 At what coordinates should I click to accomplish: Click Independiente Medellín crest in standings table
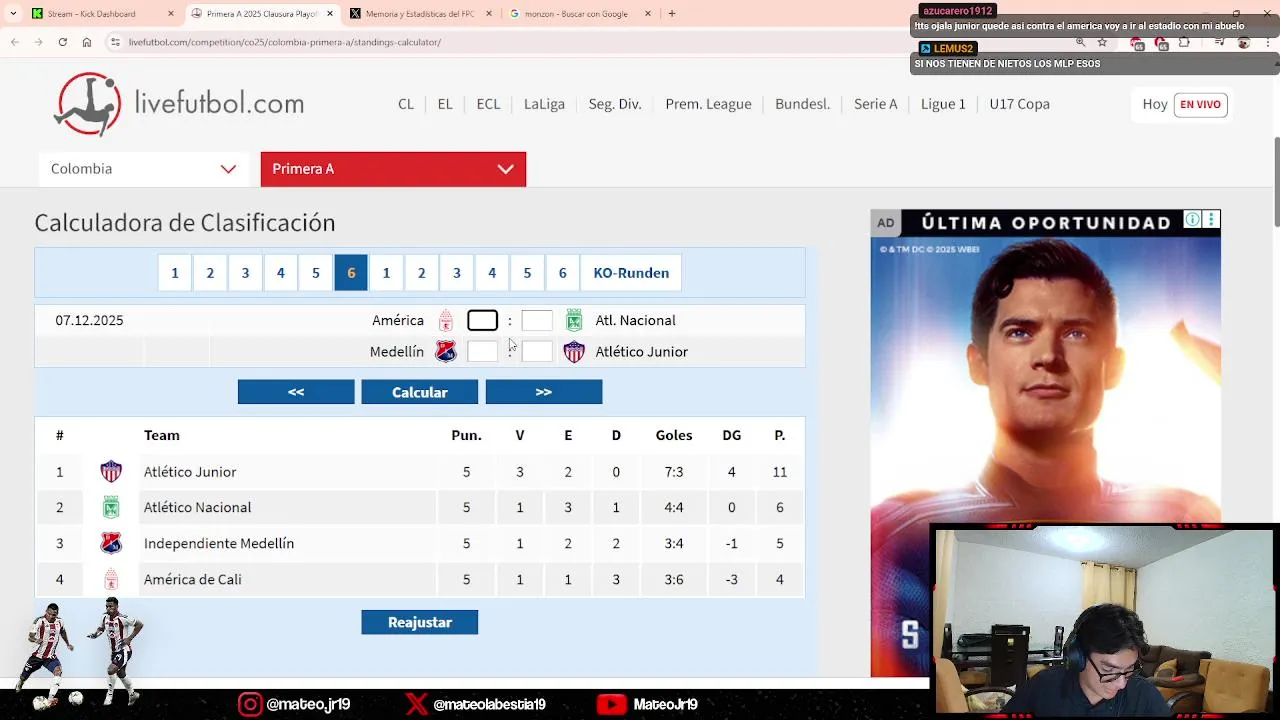(111, 544)
